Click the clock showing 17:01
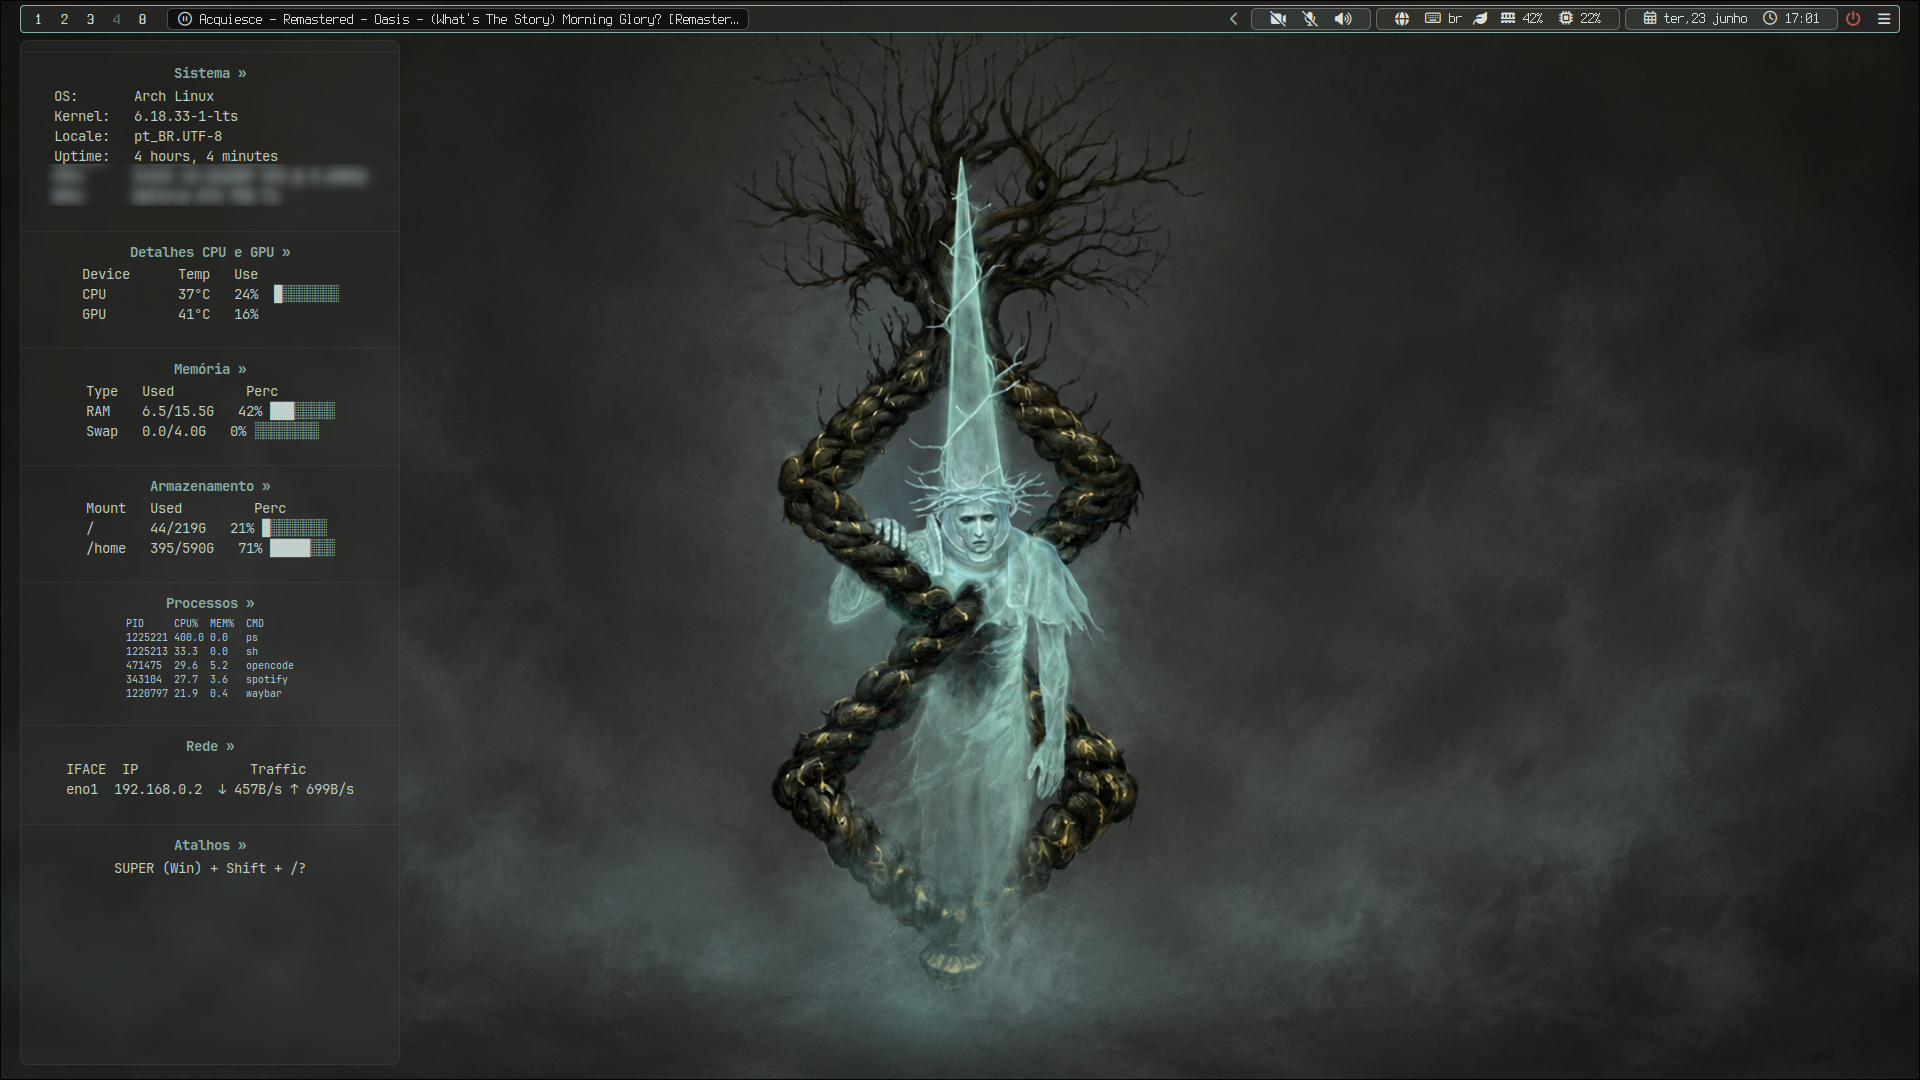This screenshot has width=1920, height=1080. pos(1791,19)
